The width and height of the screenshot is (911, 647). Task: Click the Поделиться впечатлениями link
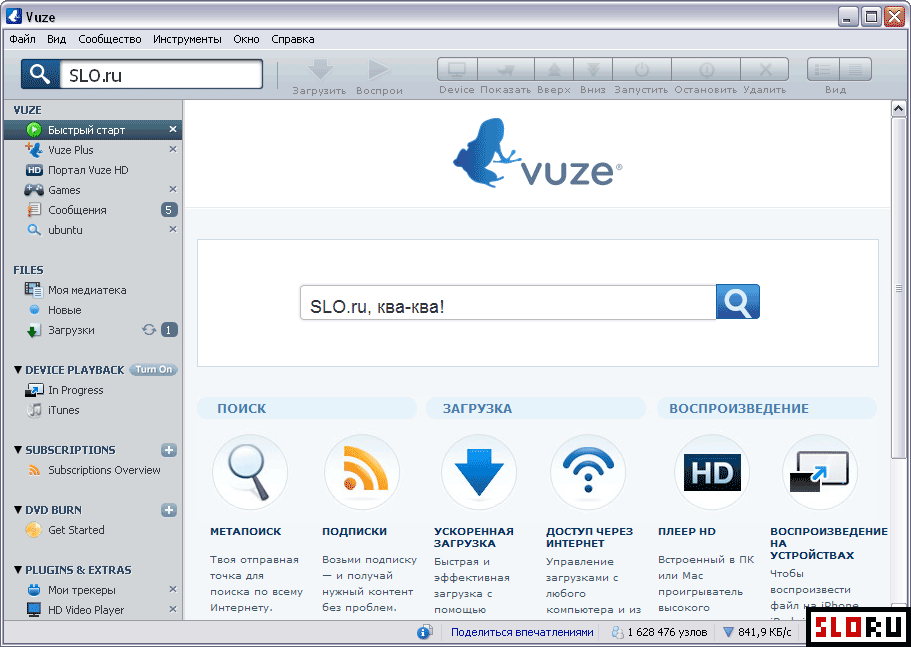tap(522, 632)
